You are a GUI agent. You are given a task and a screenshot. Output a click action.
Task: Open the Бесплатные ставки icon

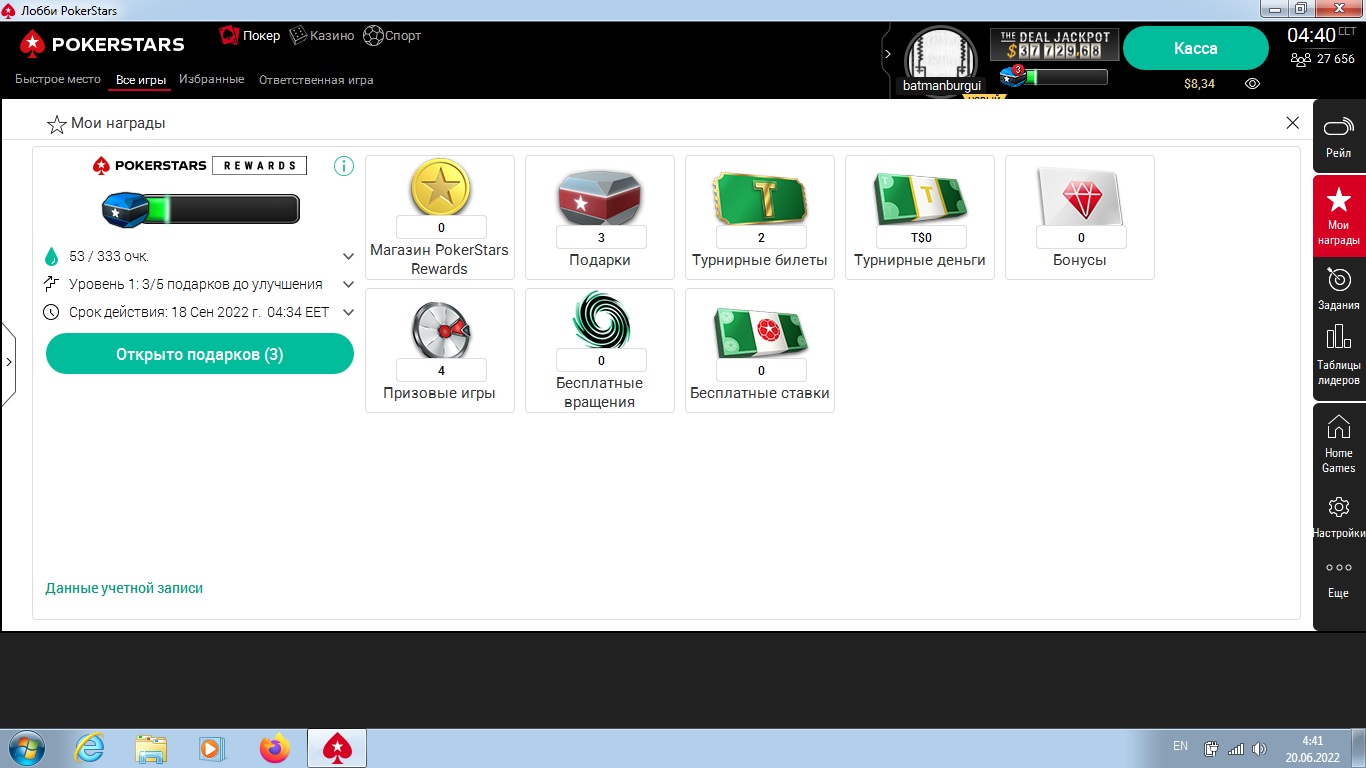(760, 331)
